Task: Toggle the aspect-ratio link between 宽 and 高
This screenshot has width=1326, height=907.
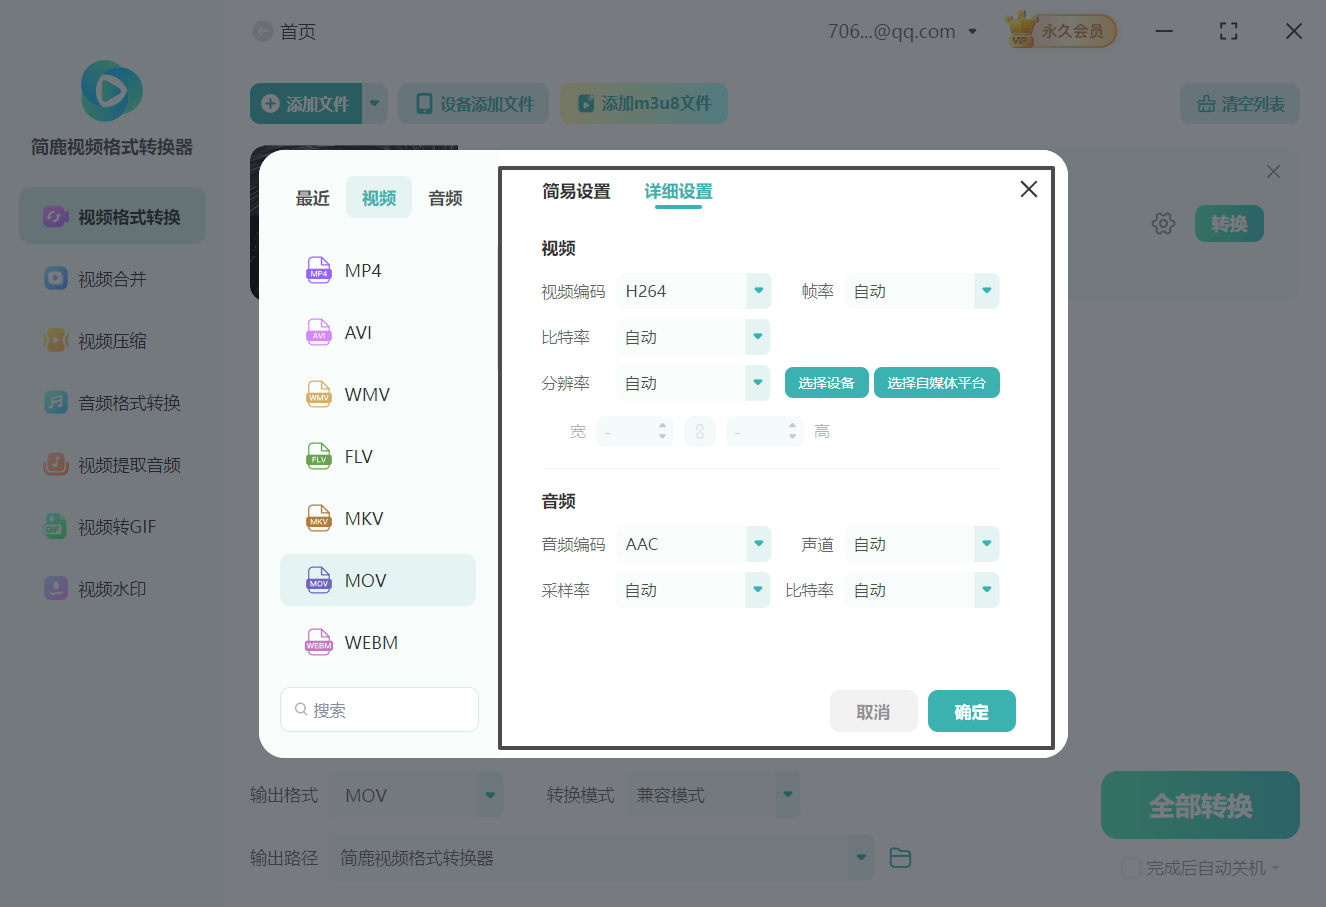Action: (700, 431)
